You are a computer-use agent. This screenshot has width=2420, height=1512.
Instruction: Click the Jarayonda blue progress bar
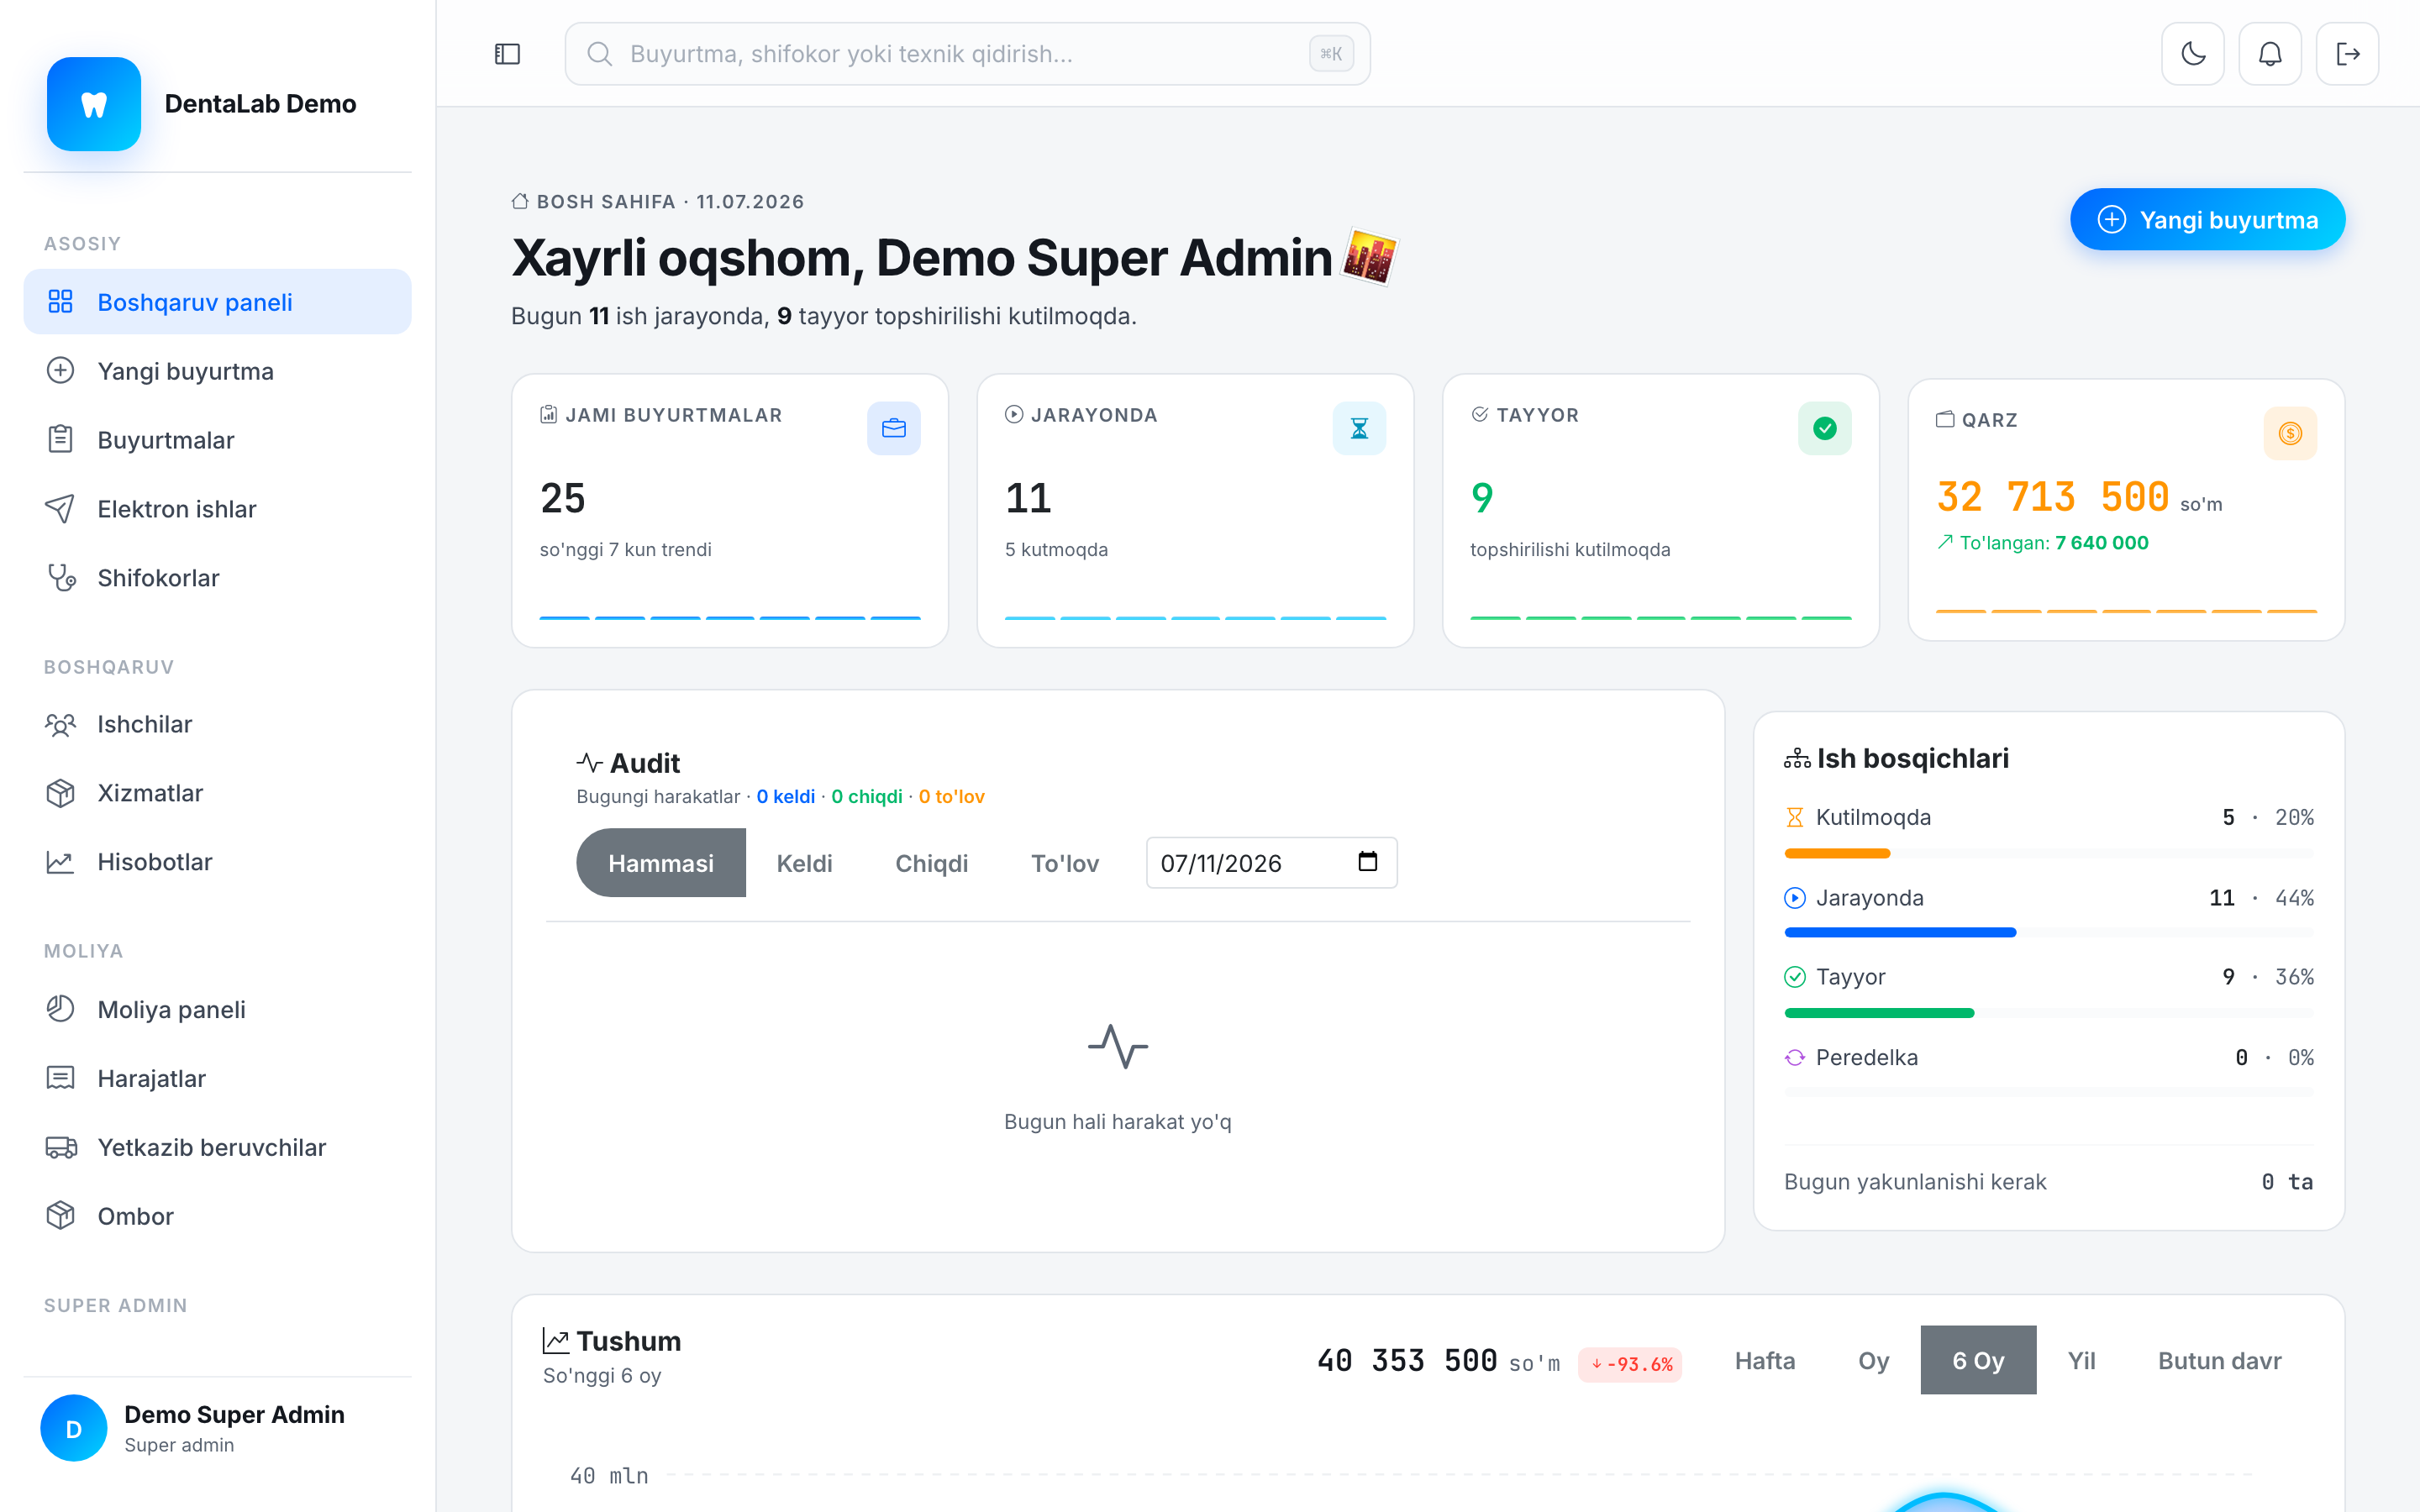tap(1900, 932)
